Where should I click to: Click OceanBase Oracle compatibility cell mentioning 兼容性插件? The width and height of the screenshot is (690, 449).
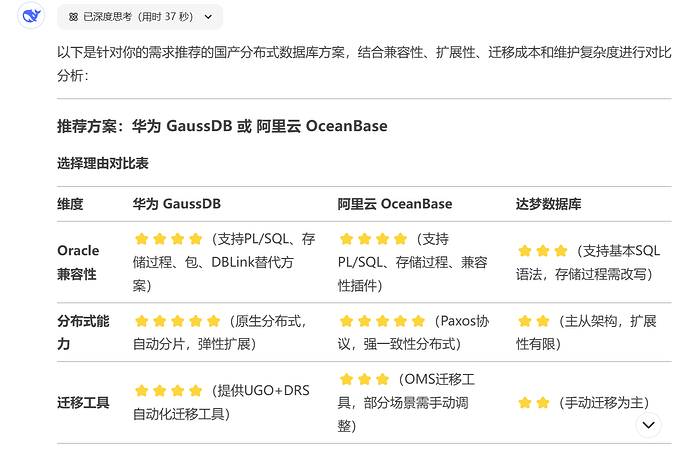[x=413, y=262]
